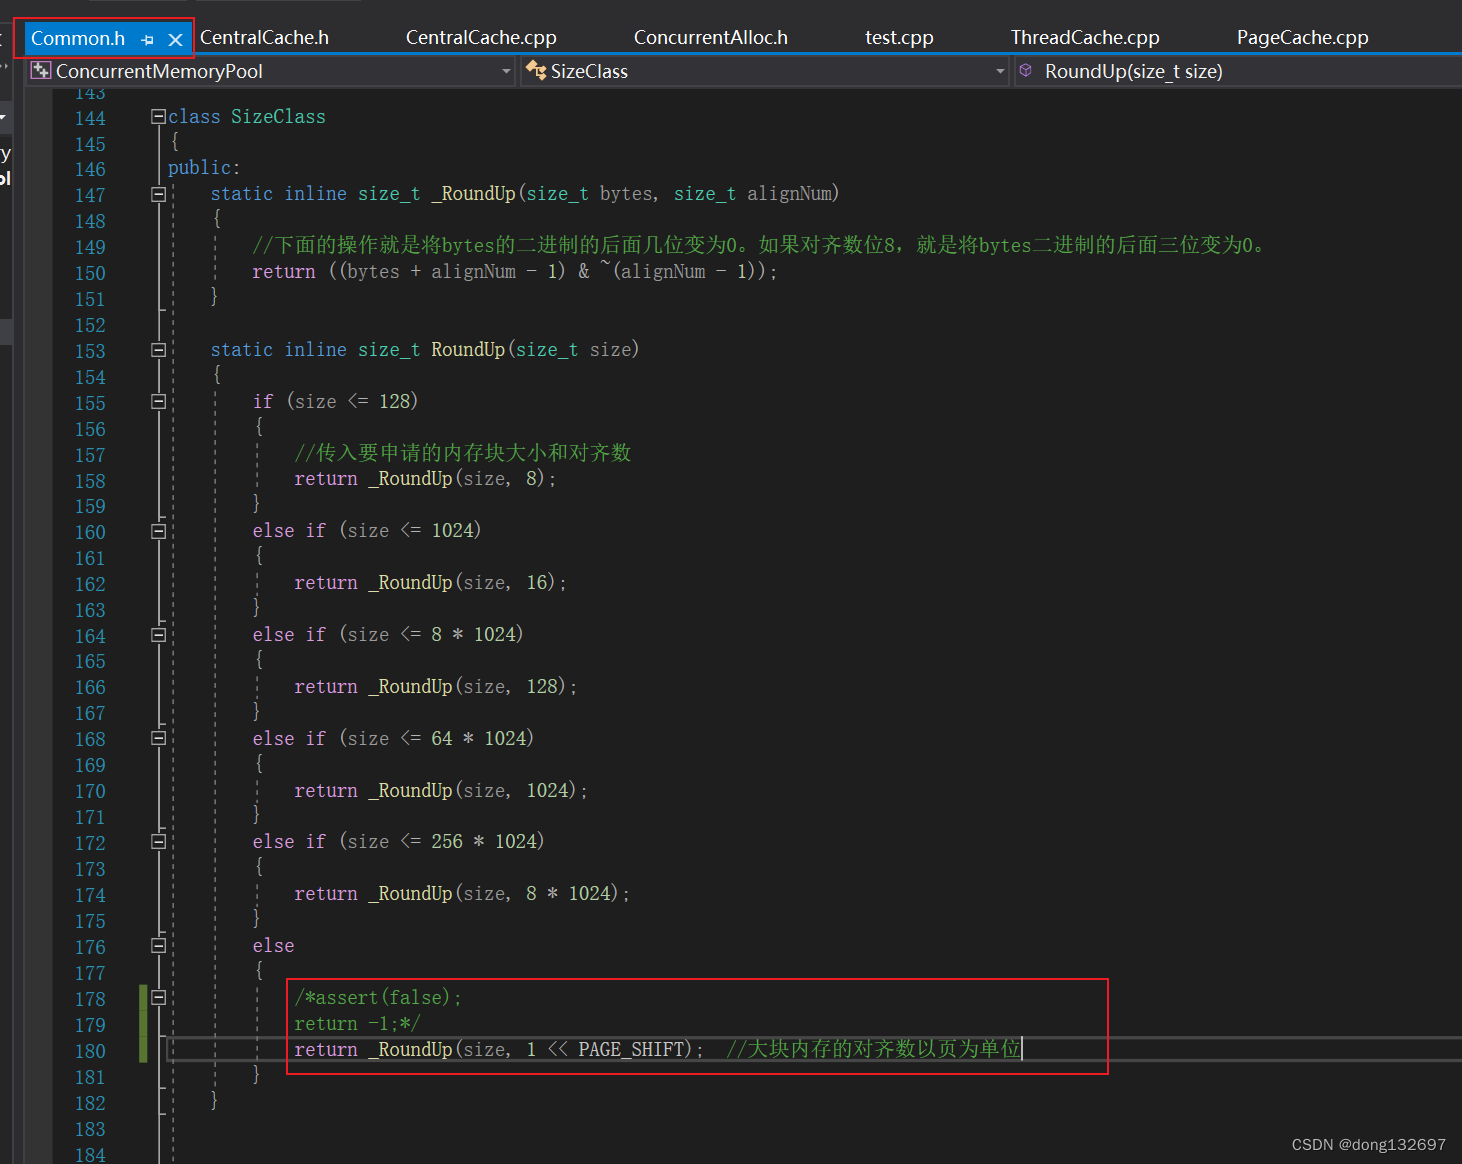Collapse the if (size <= 128) block
The width and height of the screenshot is (1462, 1164).
pos(158,401)
